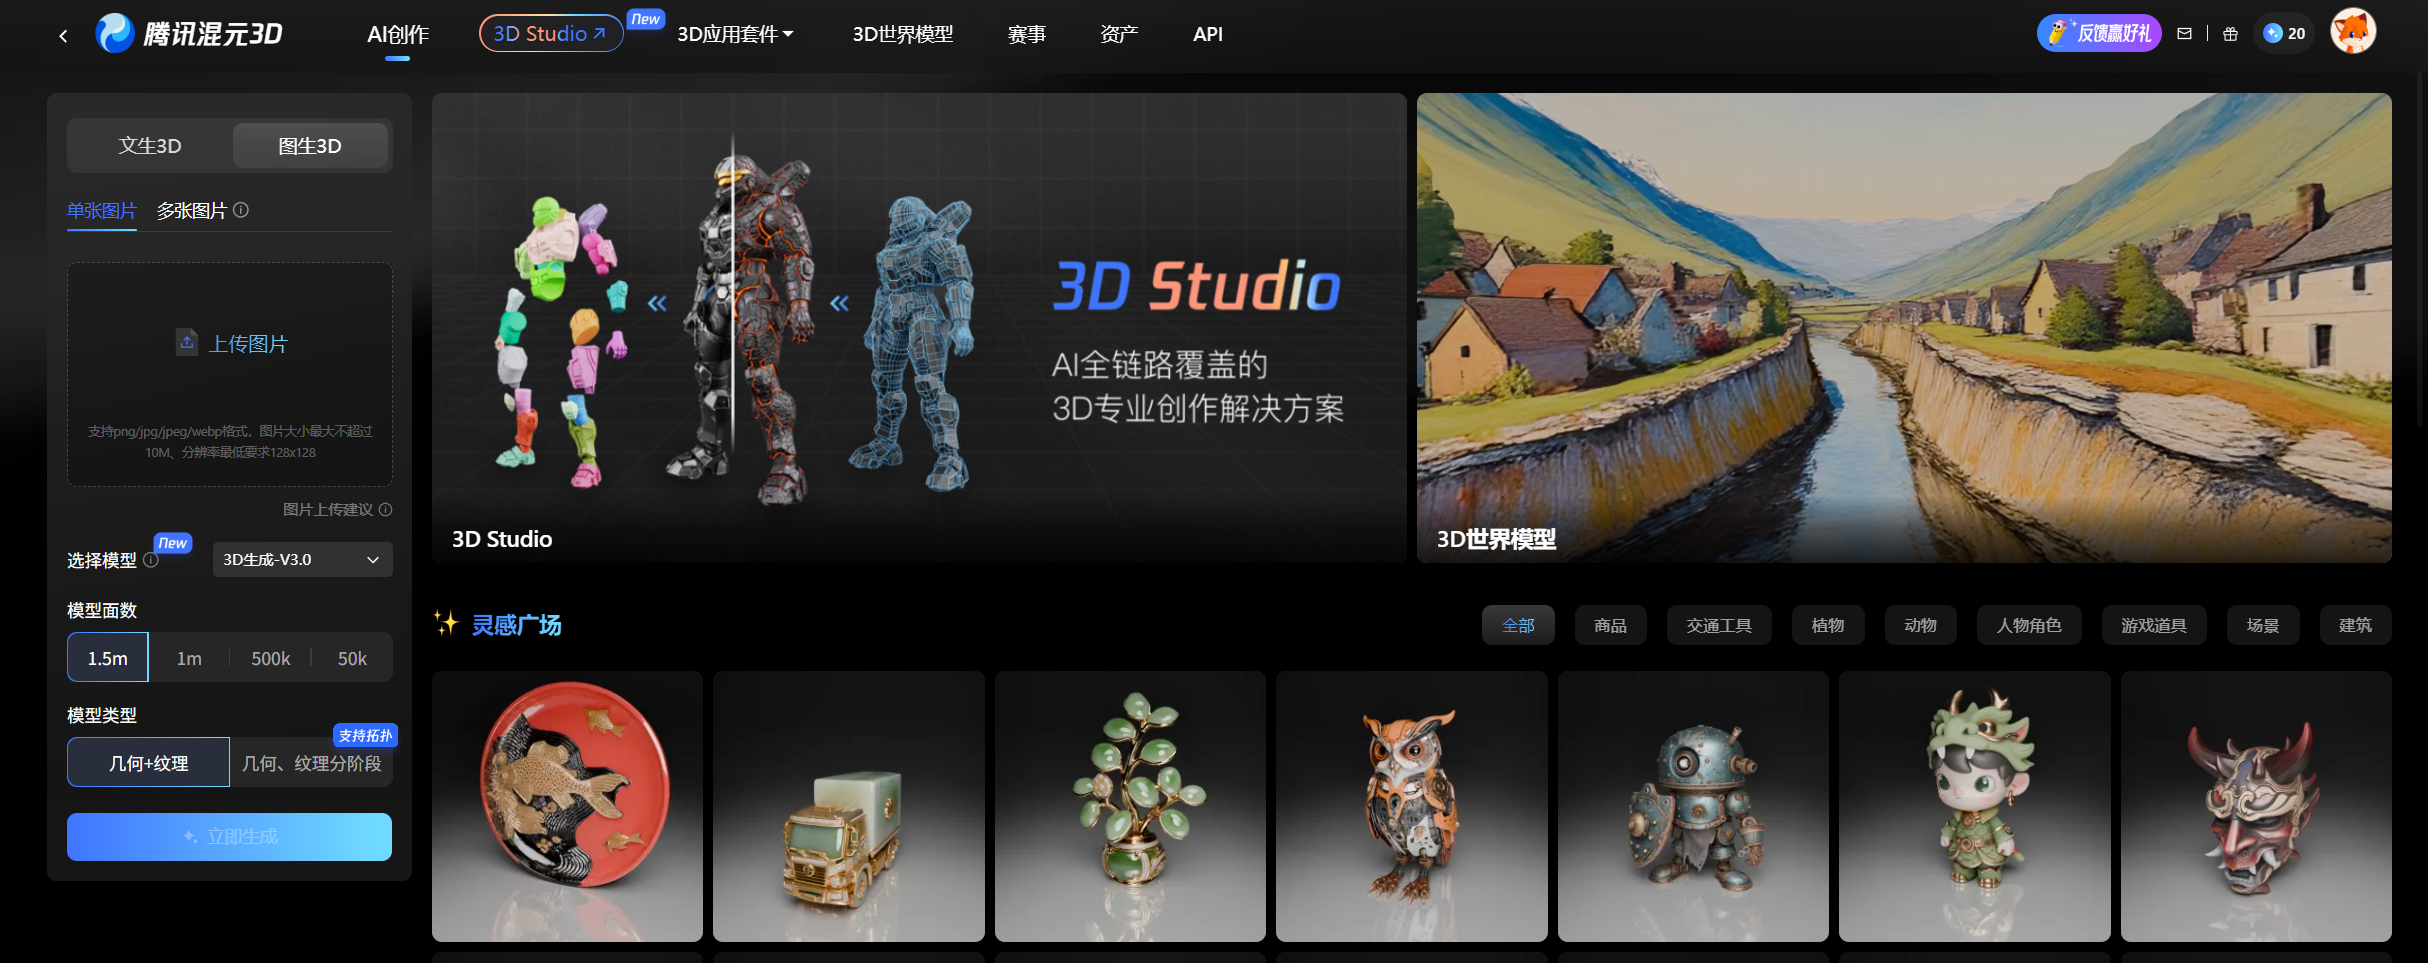Viewport: 2428px width, 963px height.
Task: Click the 立即生成 generate button
Action: click(x=229, y=837)
